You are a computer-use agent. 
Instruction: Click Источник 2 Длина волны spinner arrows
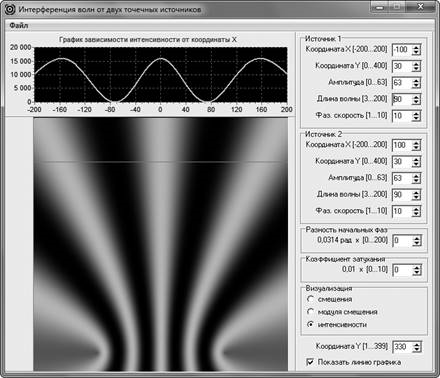click(416, 195)
